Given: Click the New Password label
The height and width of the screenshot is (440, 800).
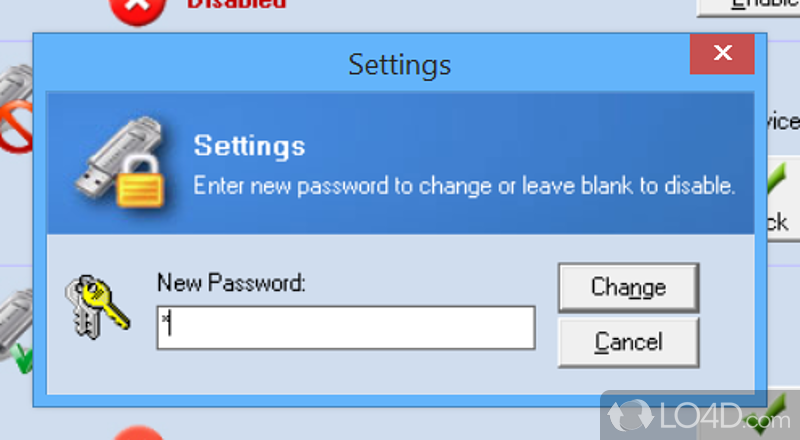Looking at the screenshot, I should point(230,283).
